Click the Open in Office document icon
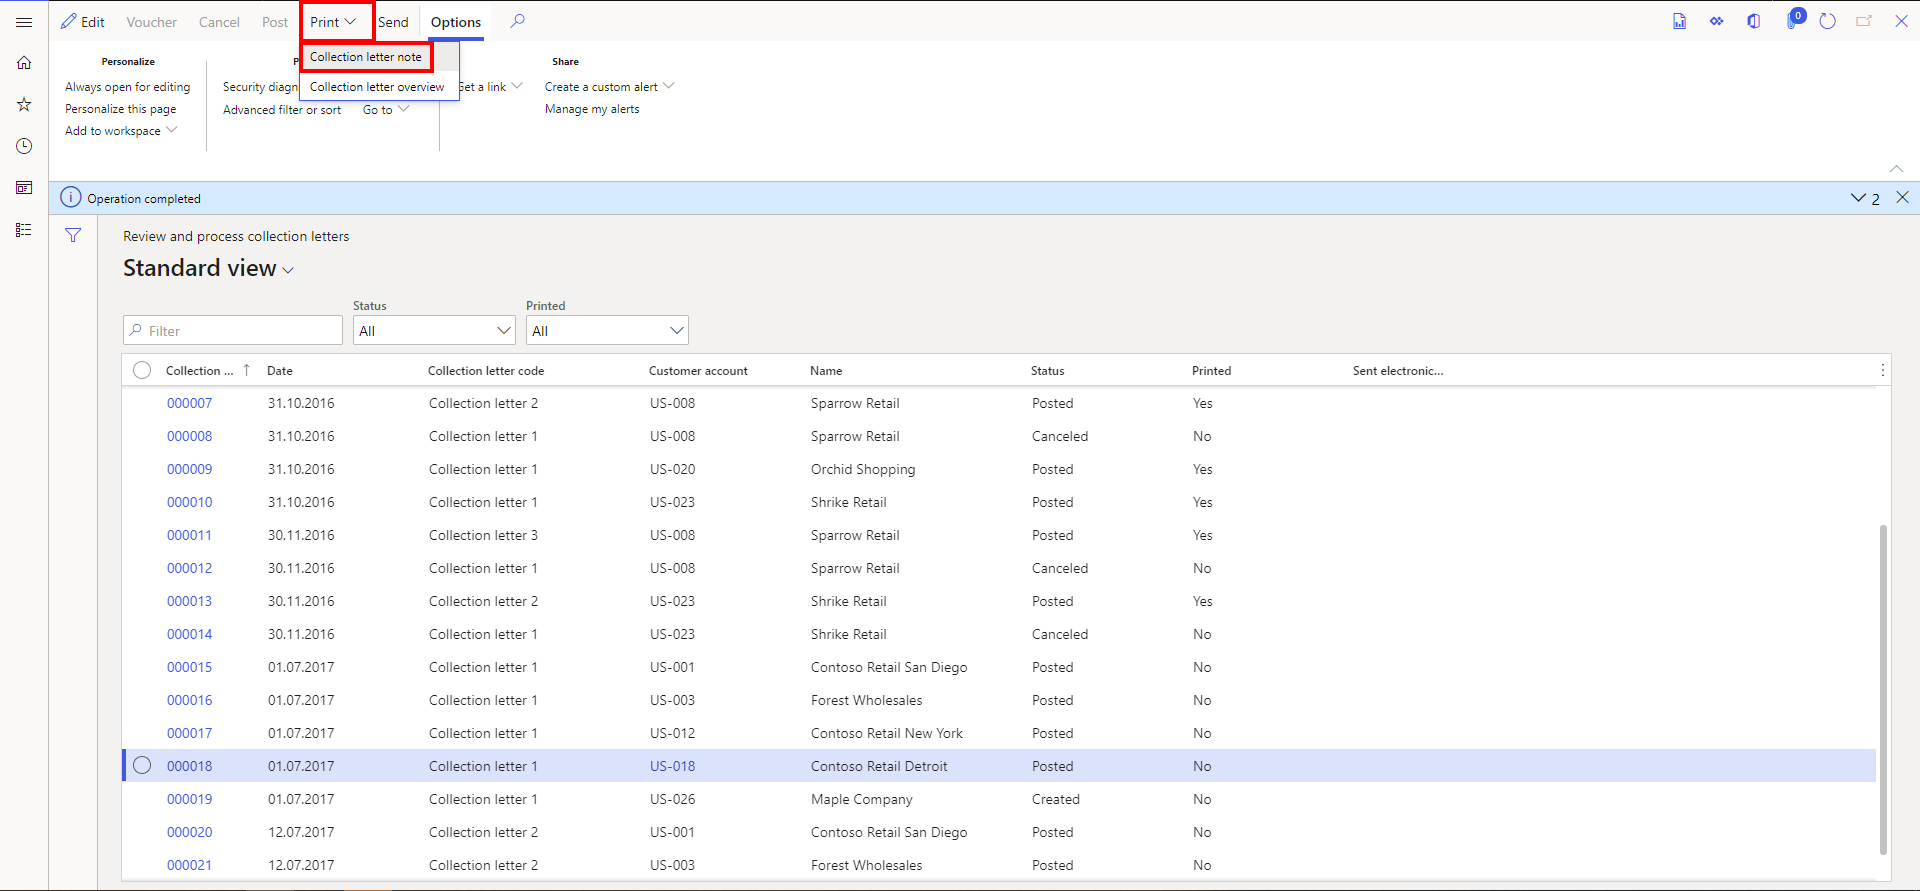The height and width of the screenshot is (891, 1920). pos(1679,21)
